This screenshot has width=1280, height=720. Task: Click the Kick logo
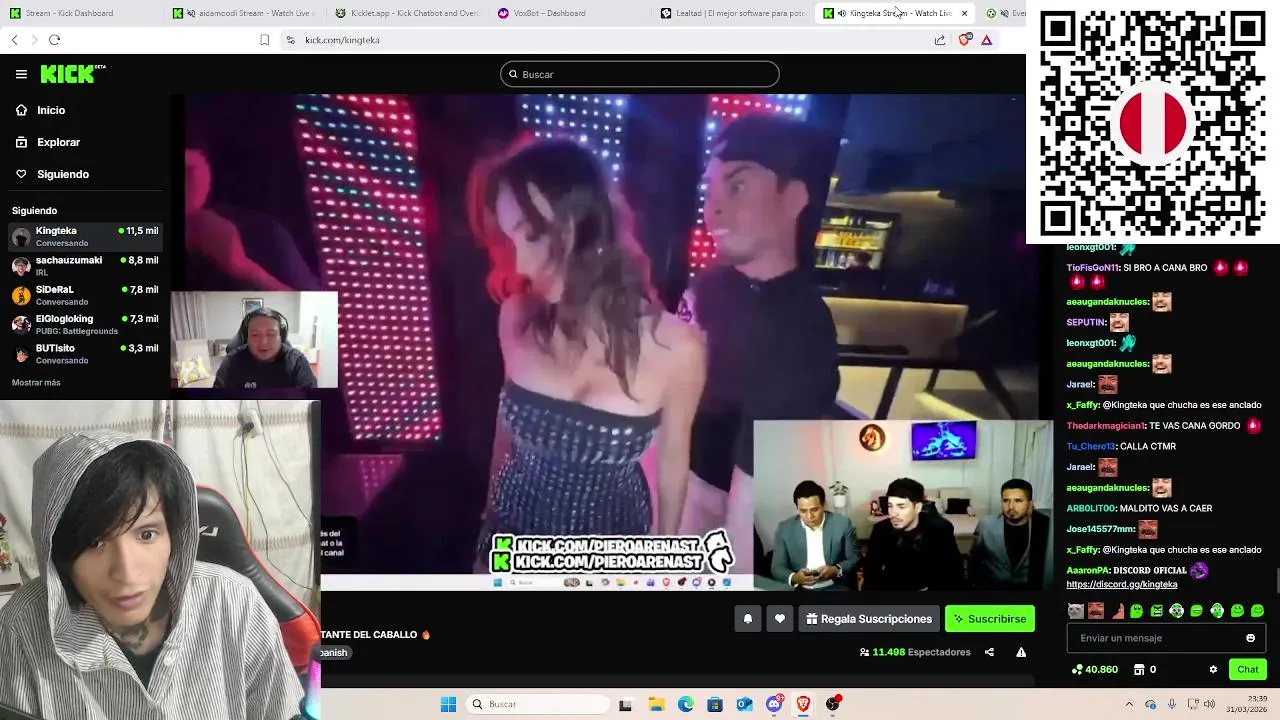tap(72, 74)
